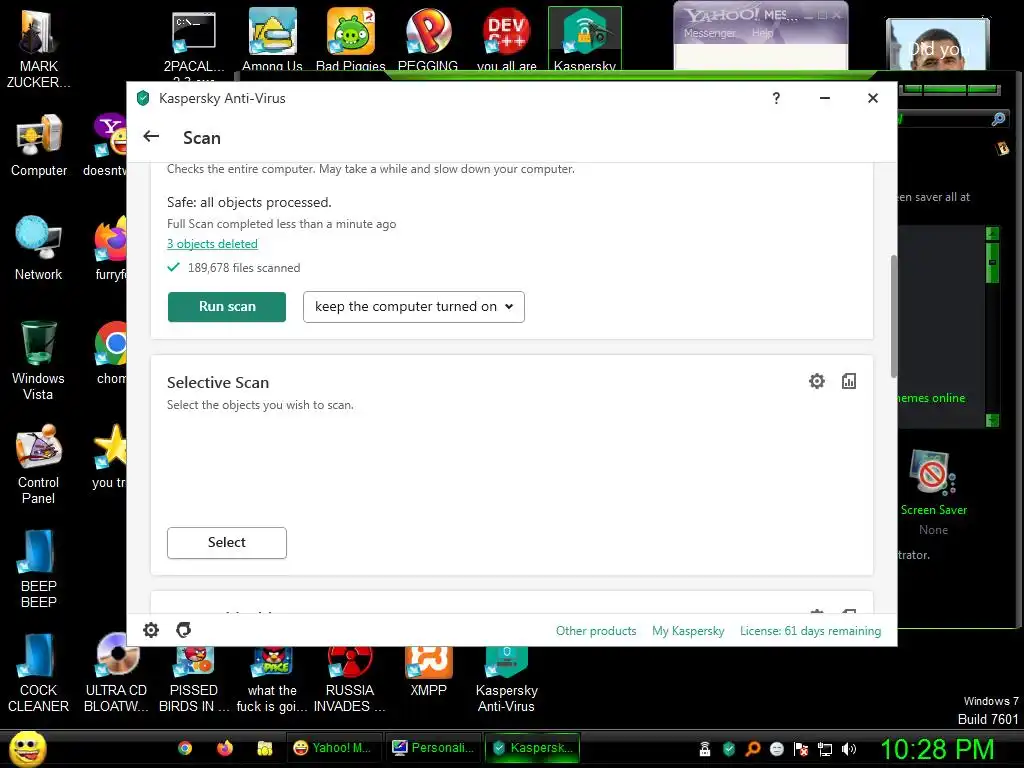The image size is (1024, 768).
Task: Click the Kaspersky window vertical scrollbar
Action: point(893,317)
